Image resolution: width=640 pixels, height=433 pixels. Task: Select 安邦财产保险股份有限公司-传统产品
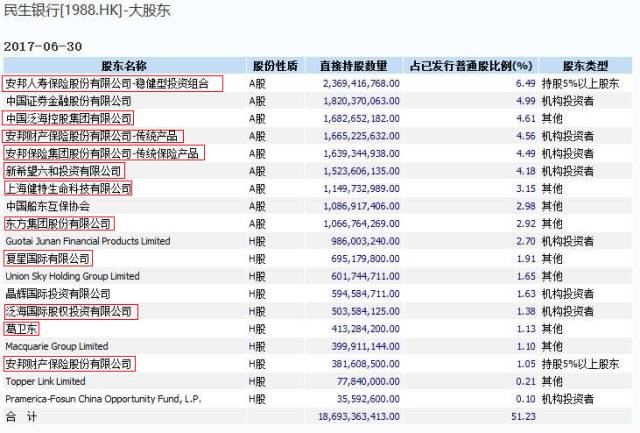[92, 136]
